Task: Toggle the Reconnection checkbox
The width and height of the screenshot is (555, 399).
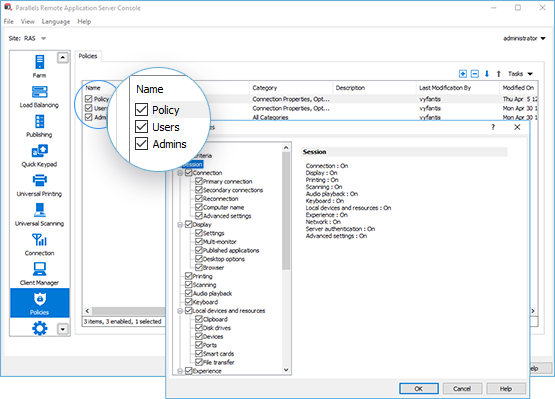Action: (x=199, y=199)
